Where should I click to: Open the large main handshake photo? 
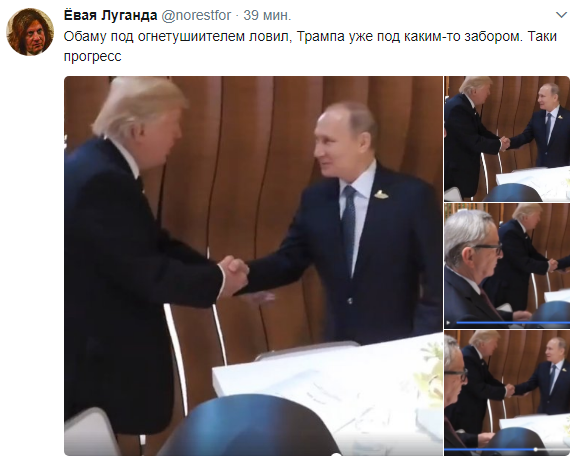(253, 266)
